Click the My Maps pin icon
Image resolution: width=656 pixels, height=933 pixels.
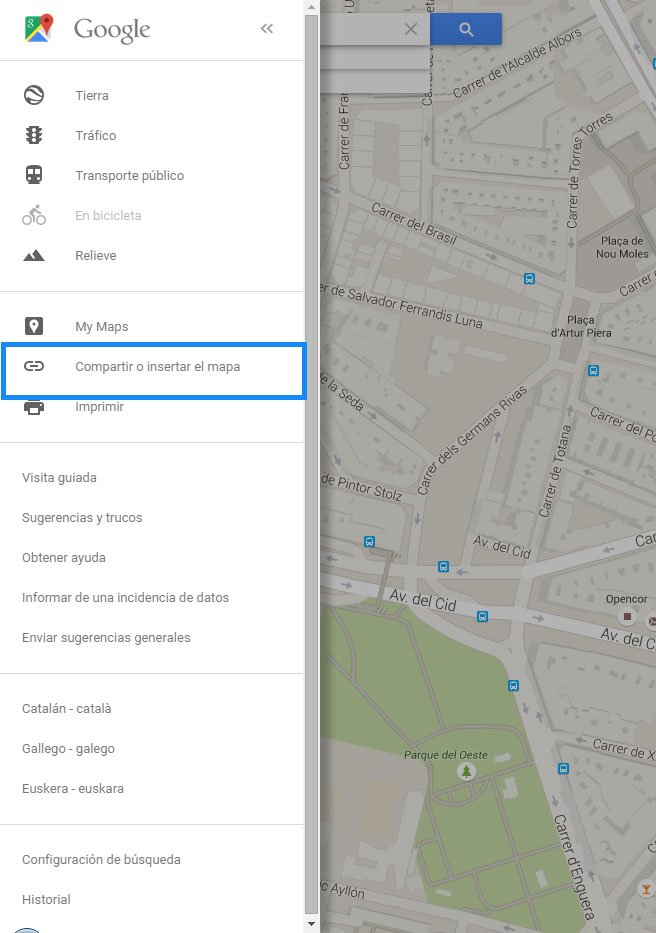click(x=34, y=327)
